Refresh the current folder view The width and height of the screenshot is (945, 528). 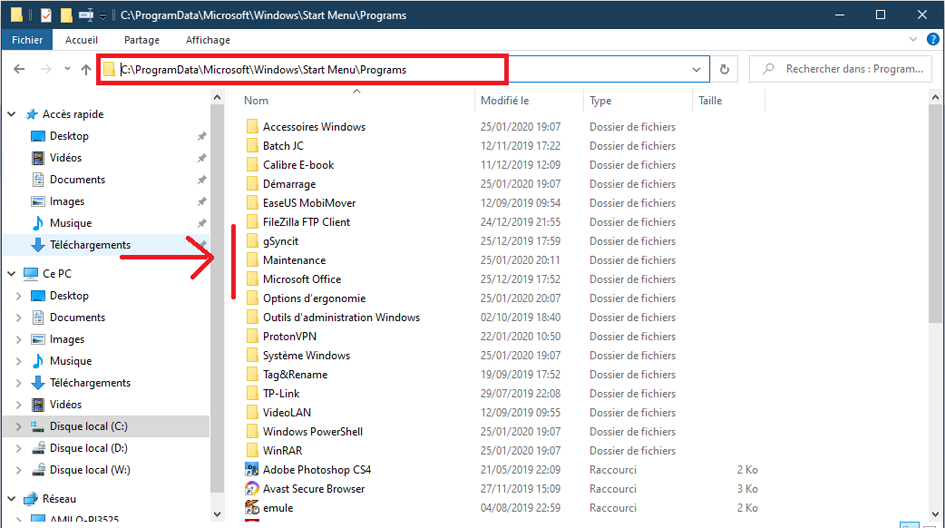pyautogui.click(x=724, y=69)
